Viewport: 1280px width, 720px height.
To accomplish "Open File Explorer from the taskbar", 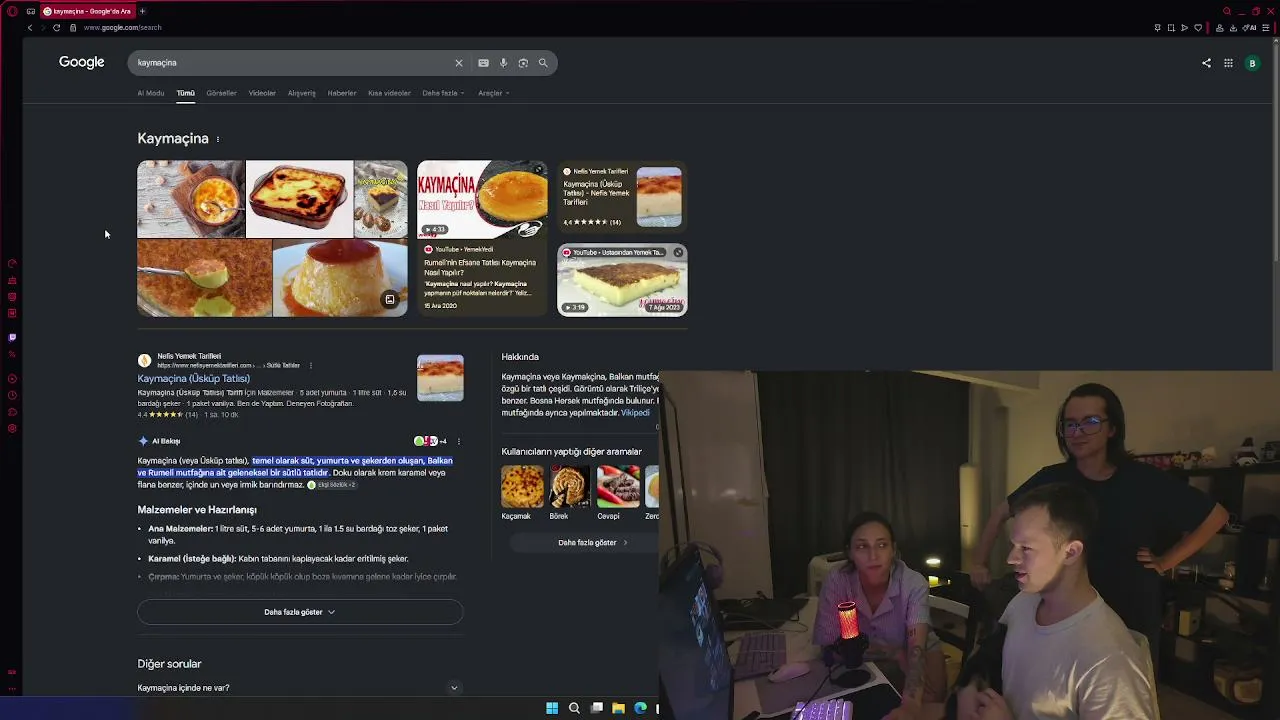I will 618,708.
